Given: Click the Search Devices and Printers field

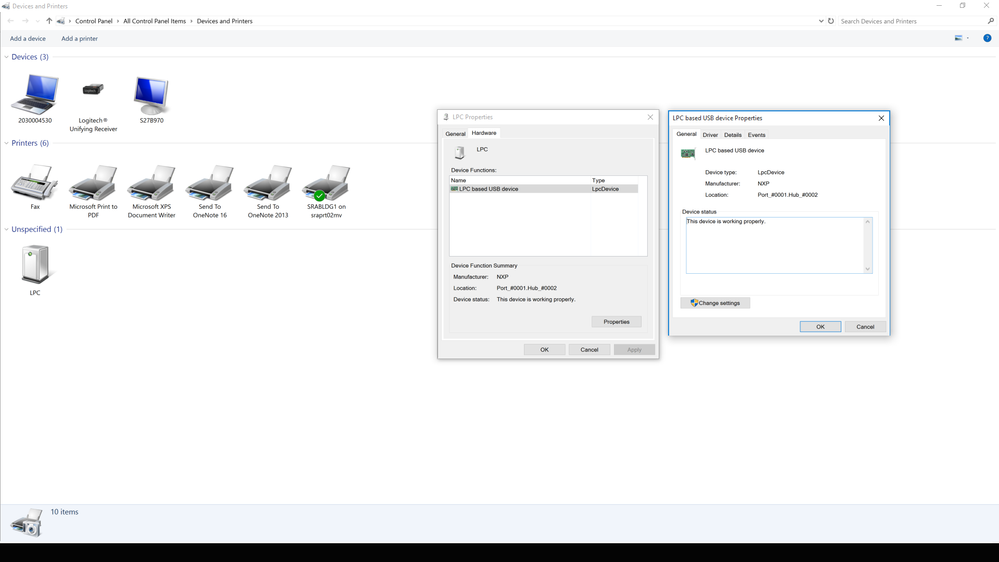Looking at the screenshot, I should point(911,21).
